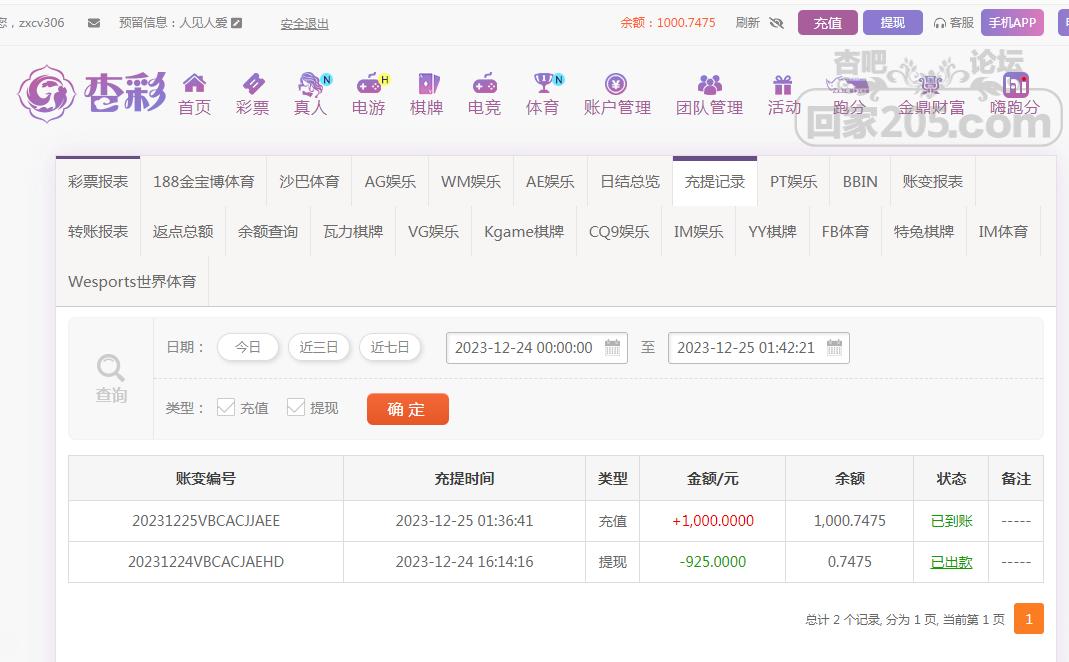Image resolution: width=1069 pixels, height=662 pixels.
Task: Open the 电游 gamepad icon
Action: pyautogui.click(x=368, y=84)
